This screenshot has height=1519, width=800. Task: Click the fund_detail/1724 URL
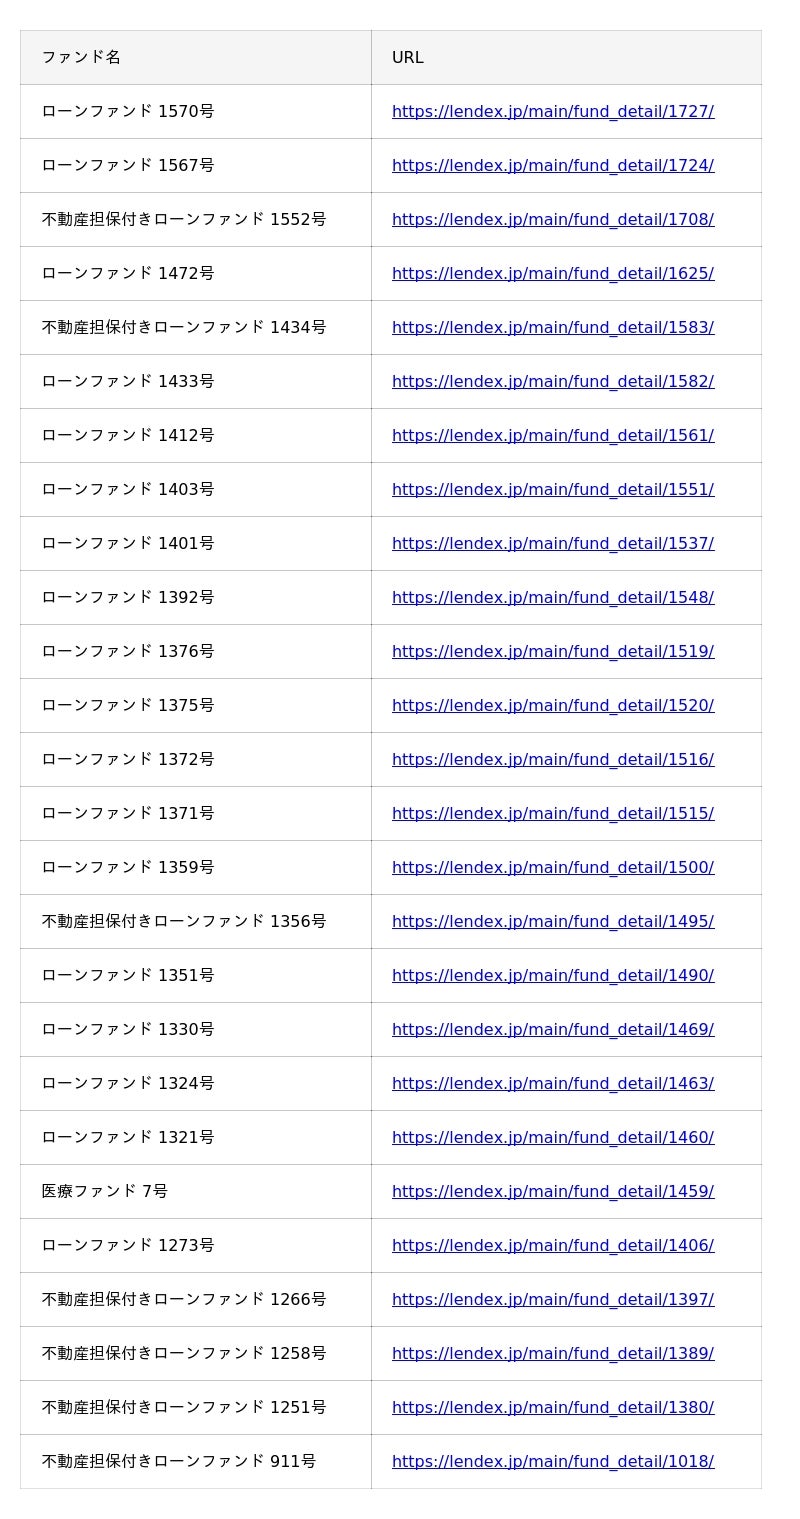click(552, 166)
